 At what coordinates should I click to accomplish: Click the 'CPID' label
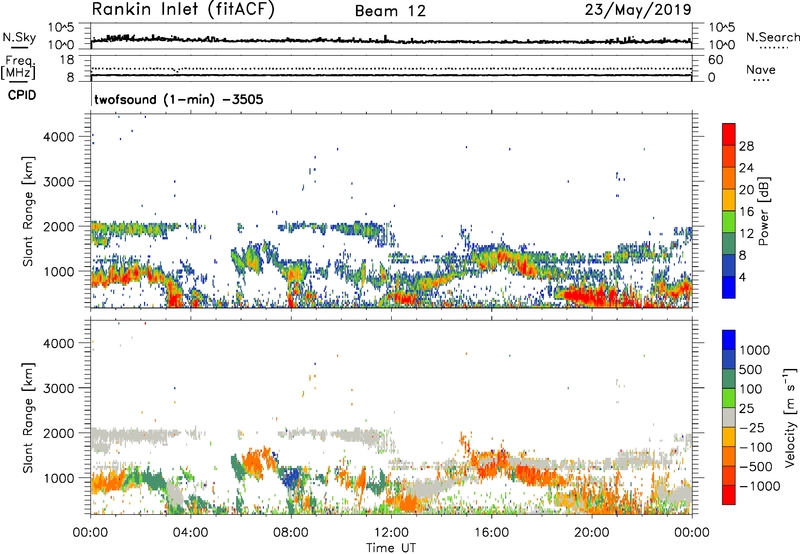(22, 95)
